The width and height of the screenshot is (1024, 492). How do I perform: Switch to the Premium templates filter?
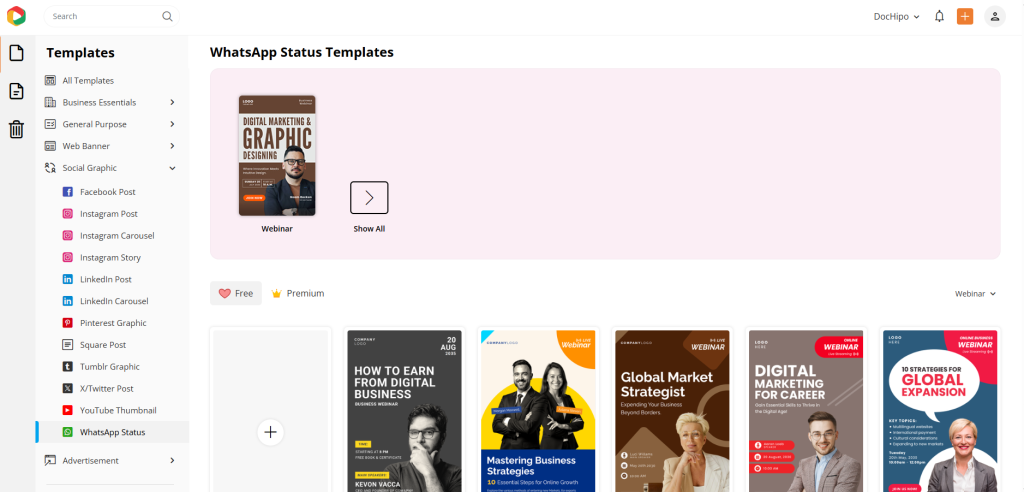click(297, 293)
